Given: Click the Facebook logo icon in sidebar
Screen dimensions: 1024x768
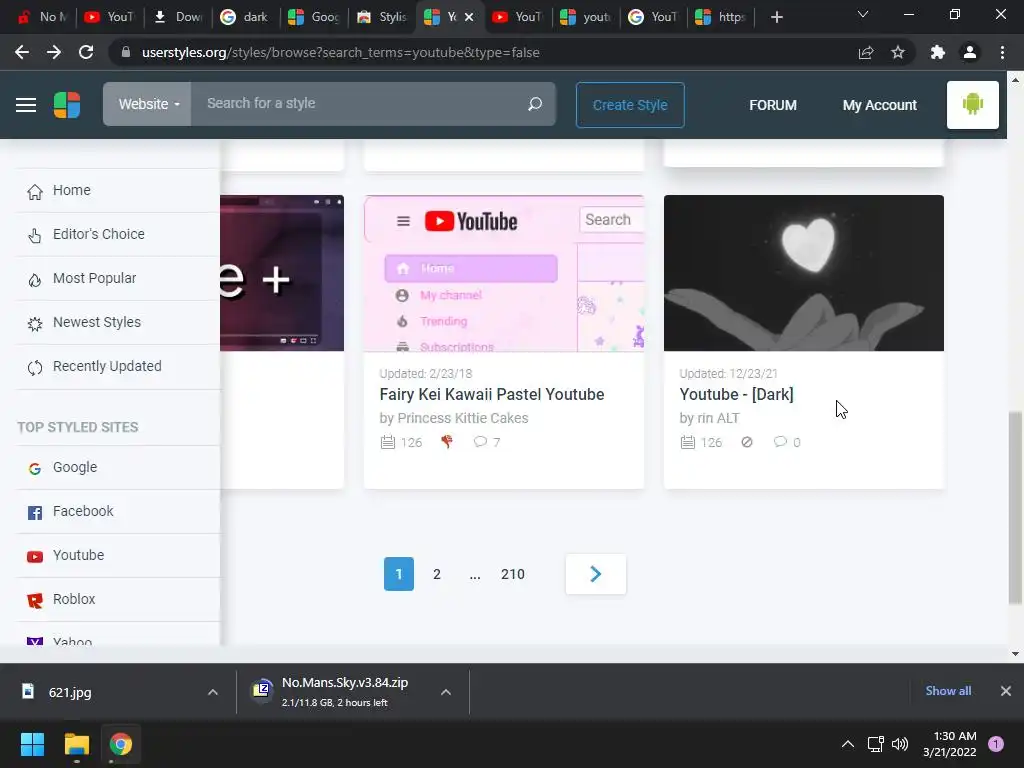Looking at the screenshot, I should 35,512.
